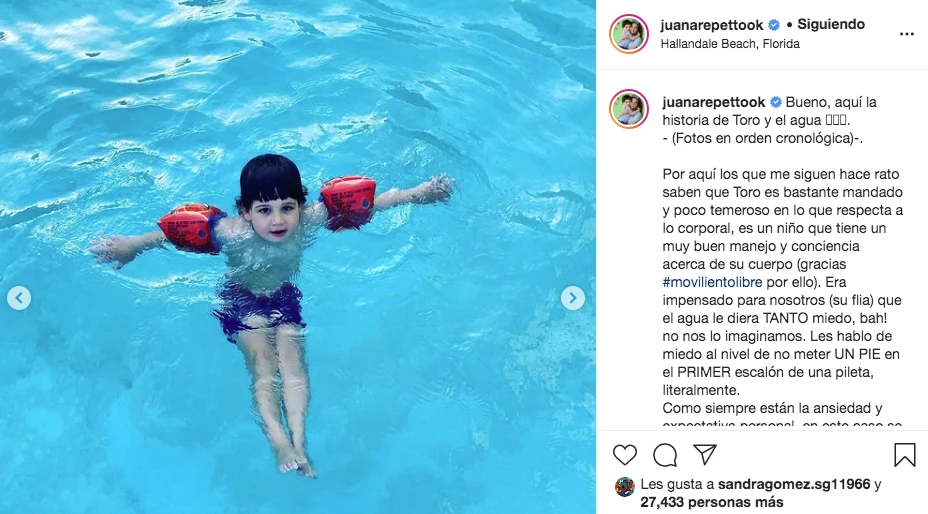This screenshot has height=514, width=928.
Task: Like the post with the heart icon
Action: [624, 455]
